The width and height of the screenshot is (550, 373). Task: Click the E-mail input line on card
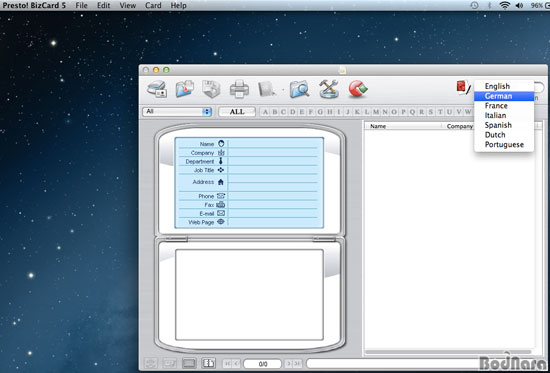pyautogui.click(x=273, y=213)
